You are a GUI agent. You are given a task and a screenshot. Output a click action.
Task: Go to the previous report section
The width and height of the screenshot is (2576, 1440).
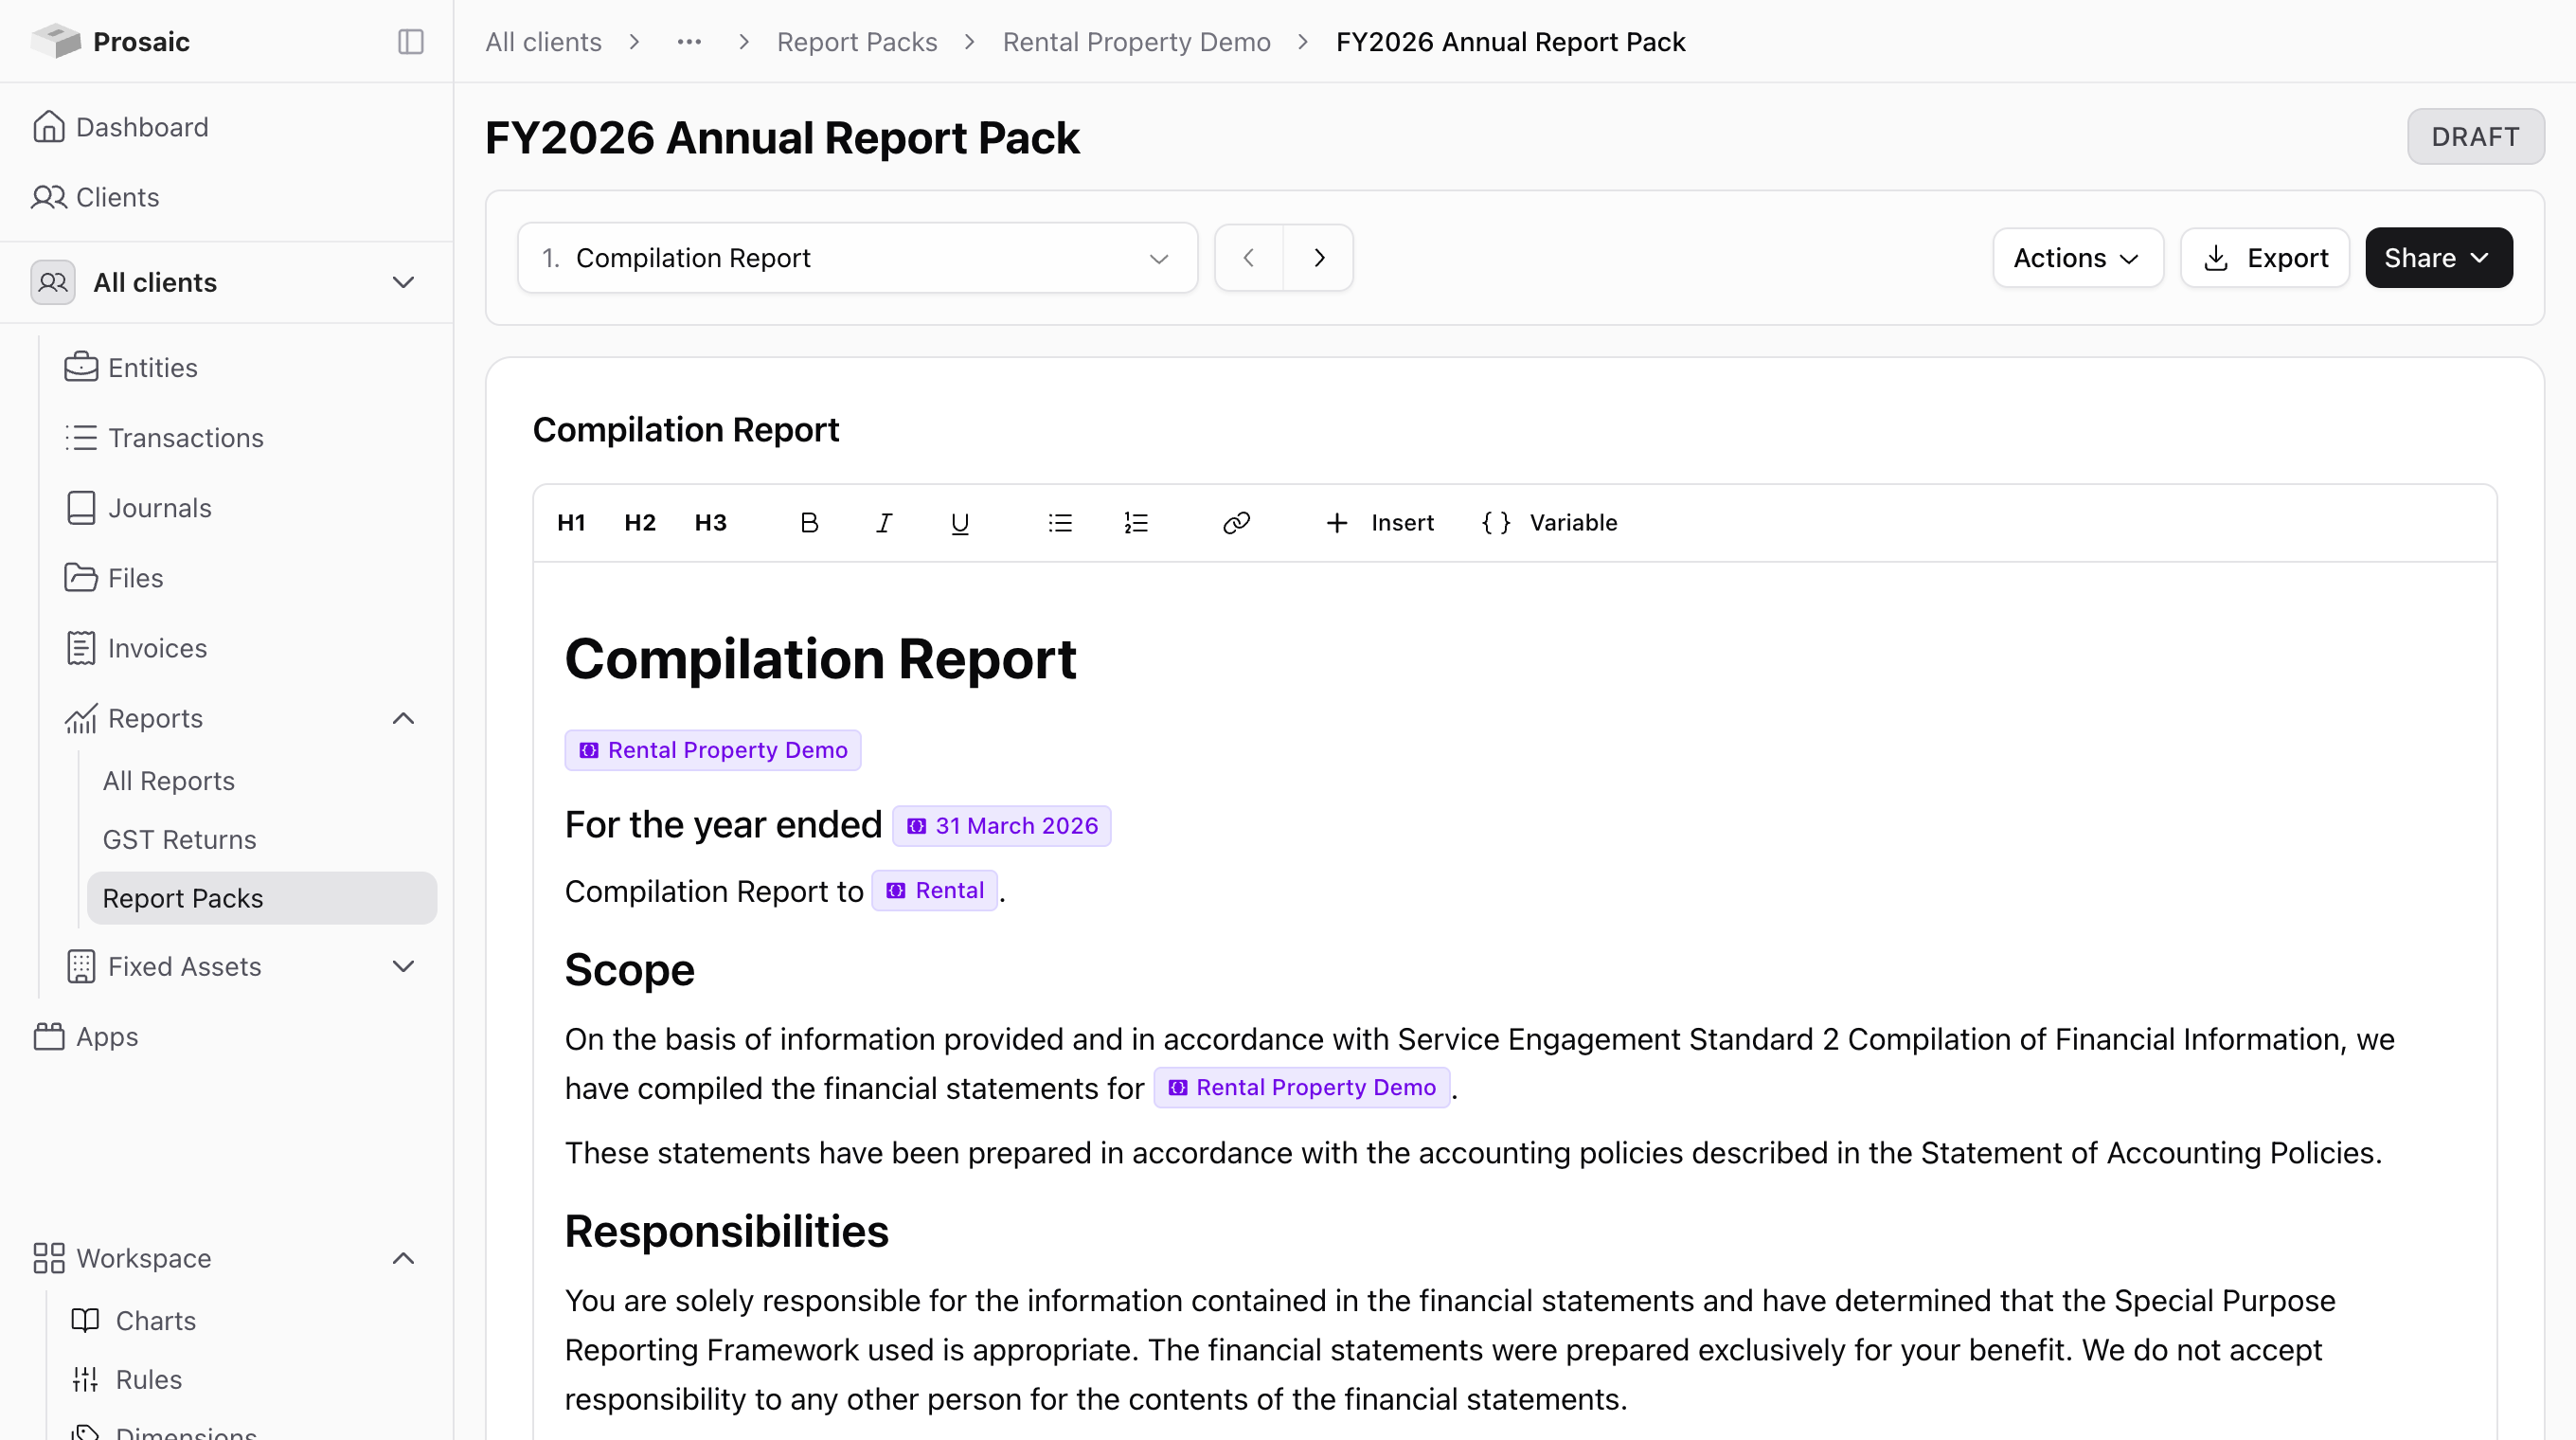(1249, 258)
